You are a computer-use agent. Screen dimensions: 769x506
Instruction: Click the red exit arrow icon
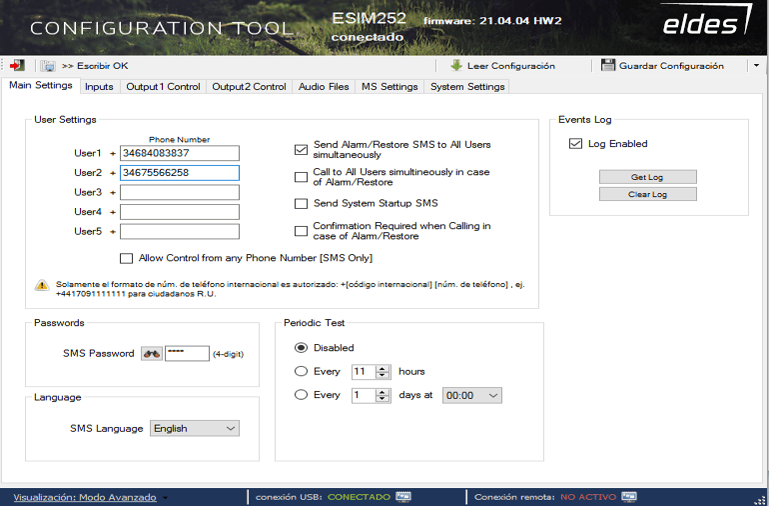(x=17, y=65)
